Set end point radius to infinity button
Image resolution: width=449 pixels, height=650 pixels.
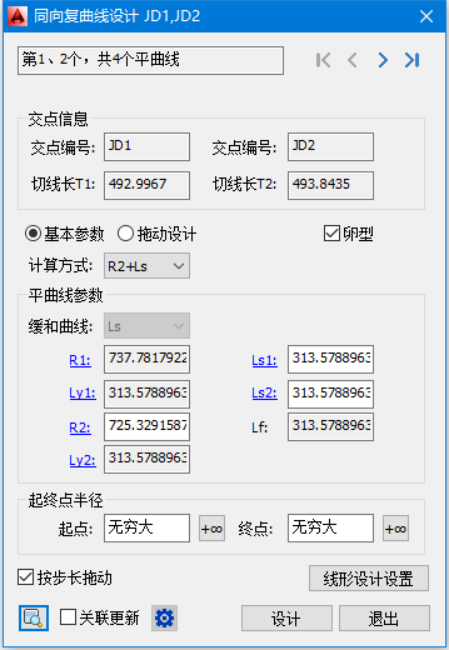click(396, 529)
